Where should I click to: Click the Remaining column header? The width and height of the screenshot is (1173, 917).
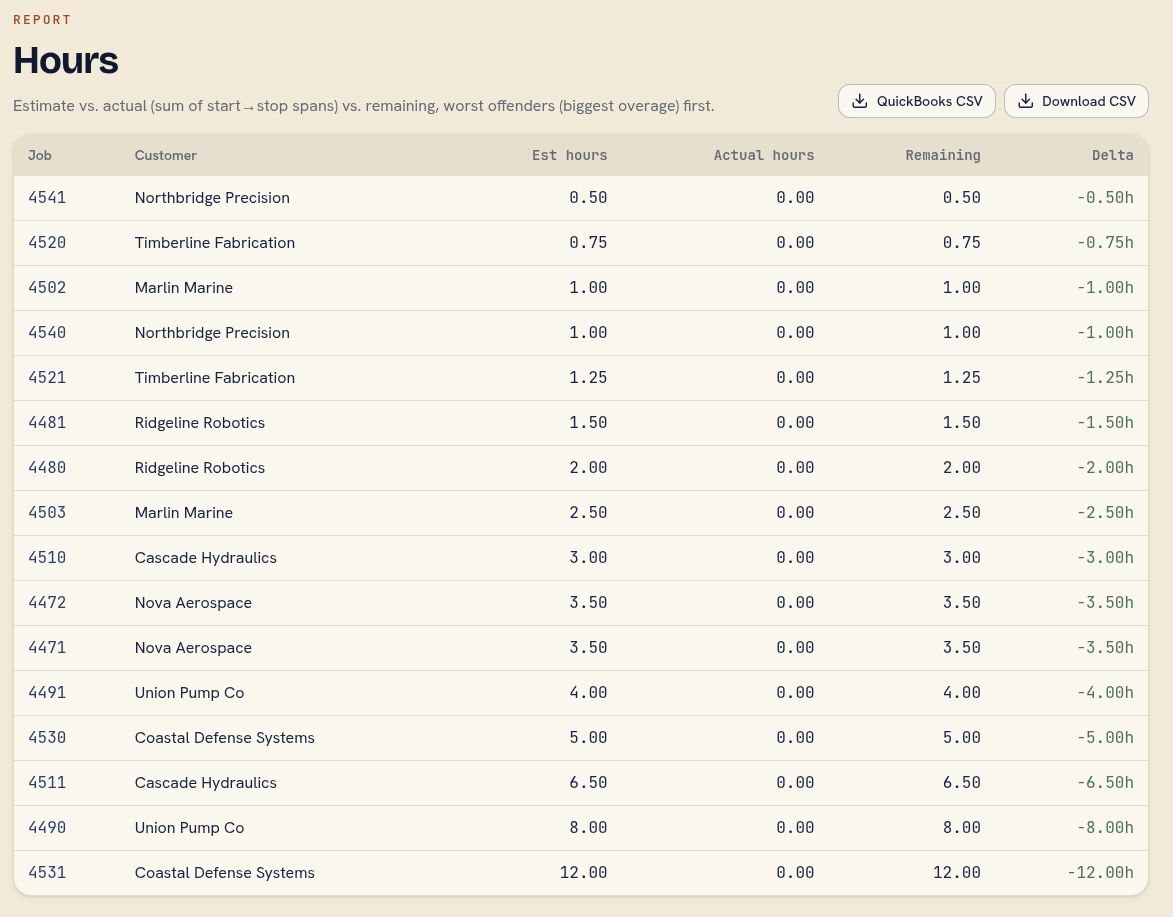[943, 156]
